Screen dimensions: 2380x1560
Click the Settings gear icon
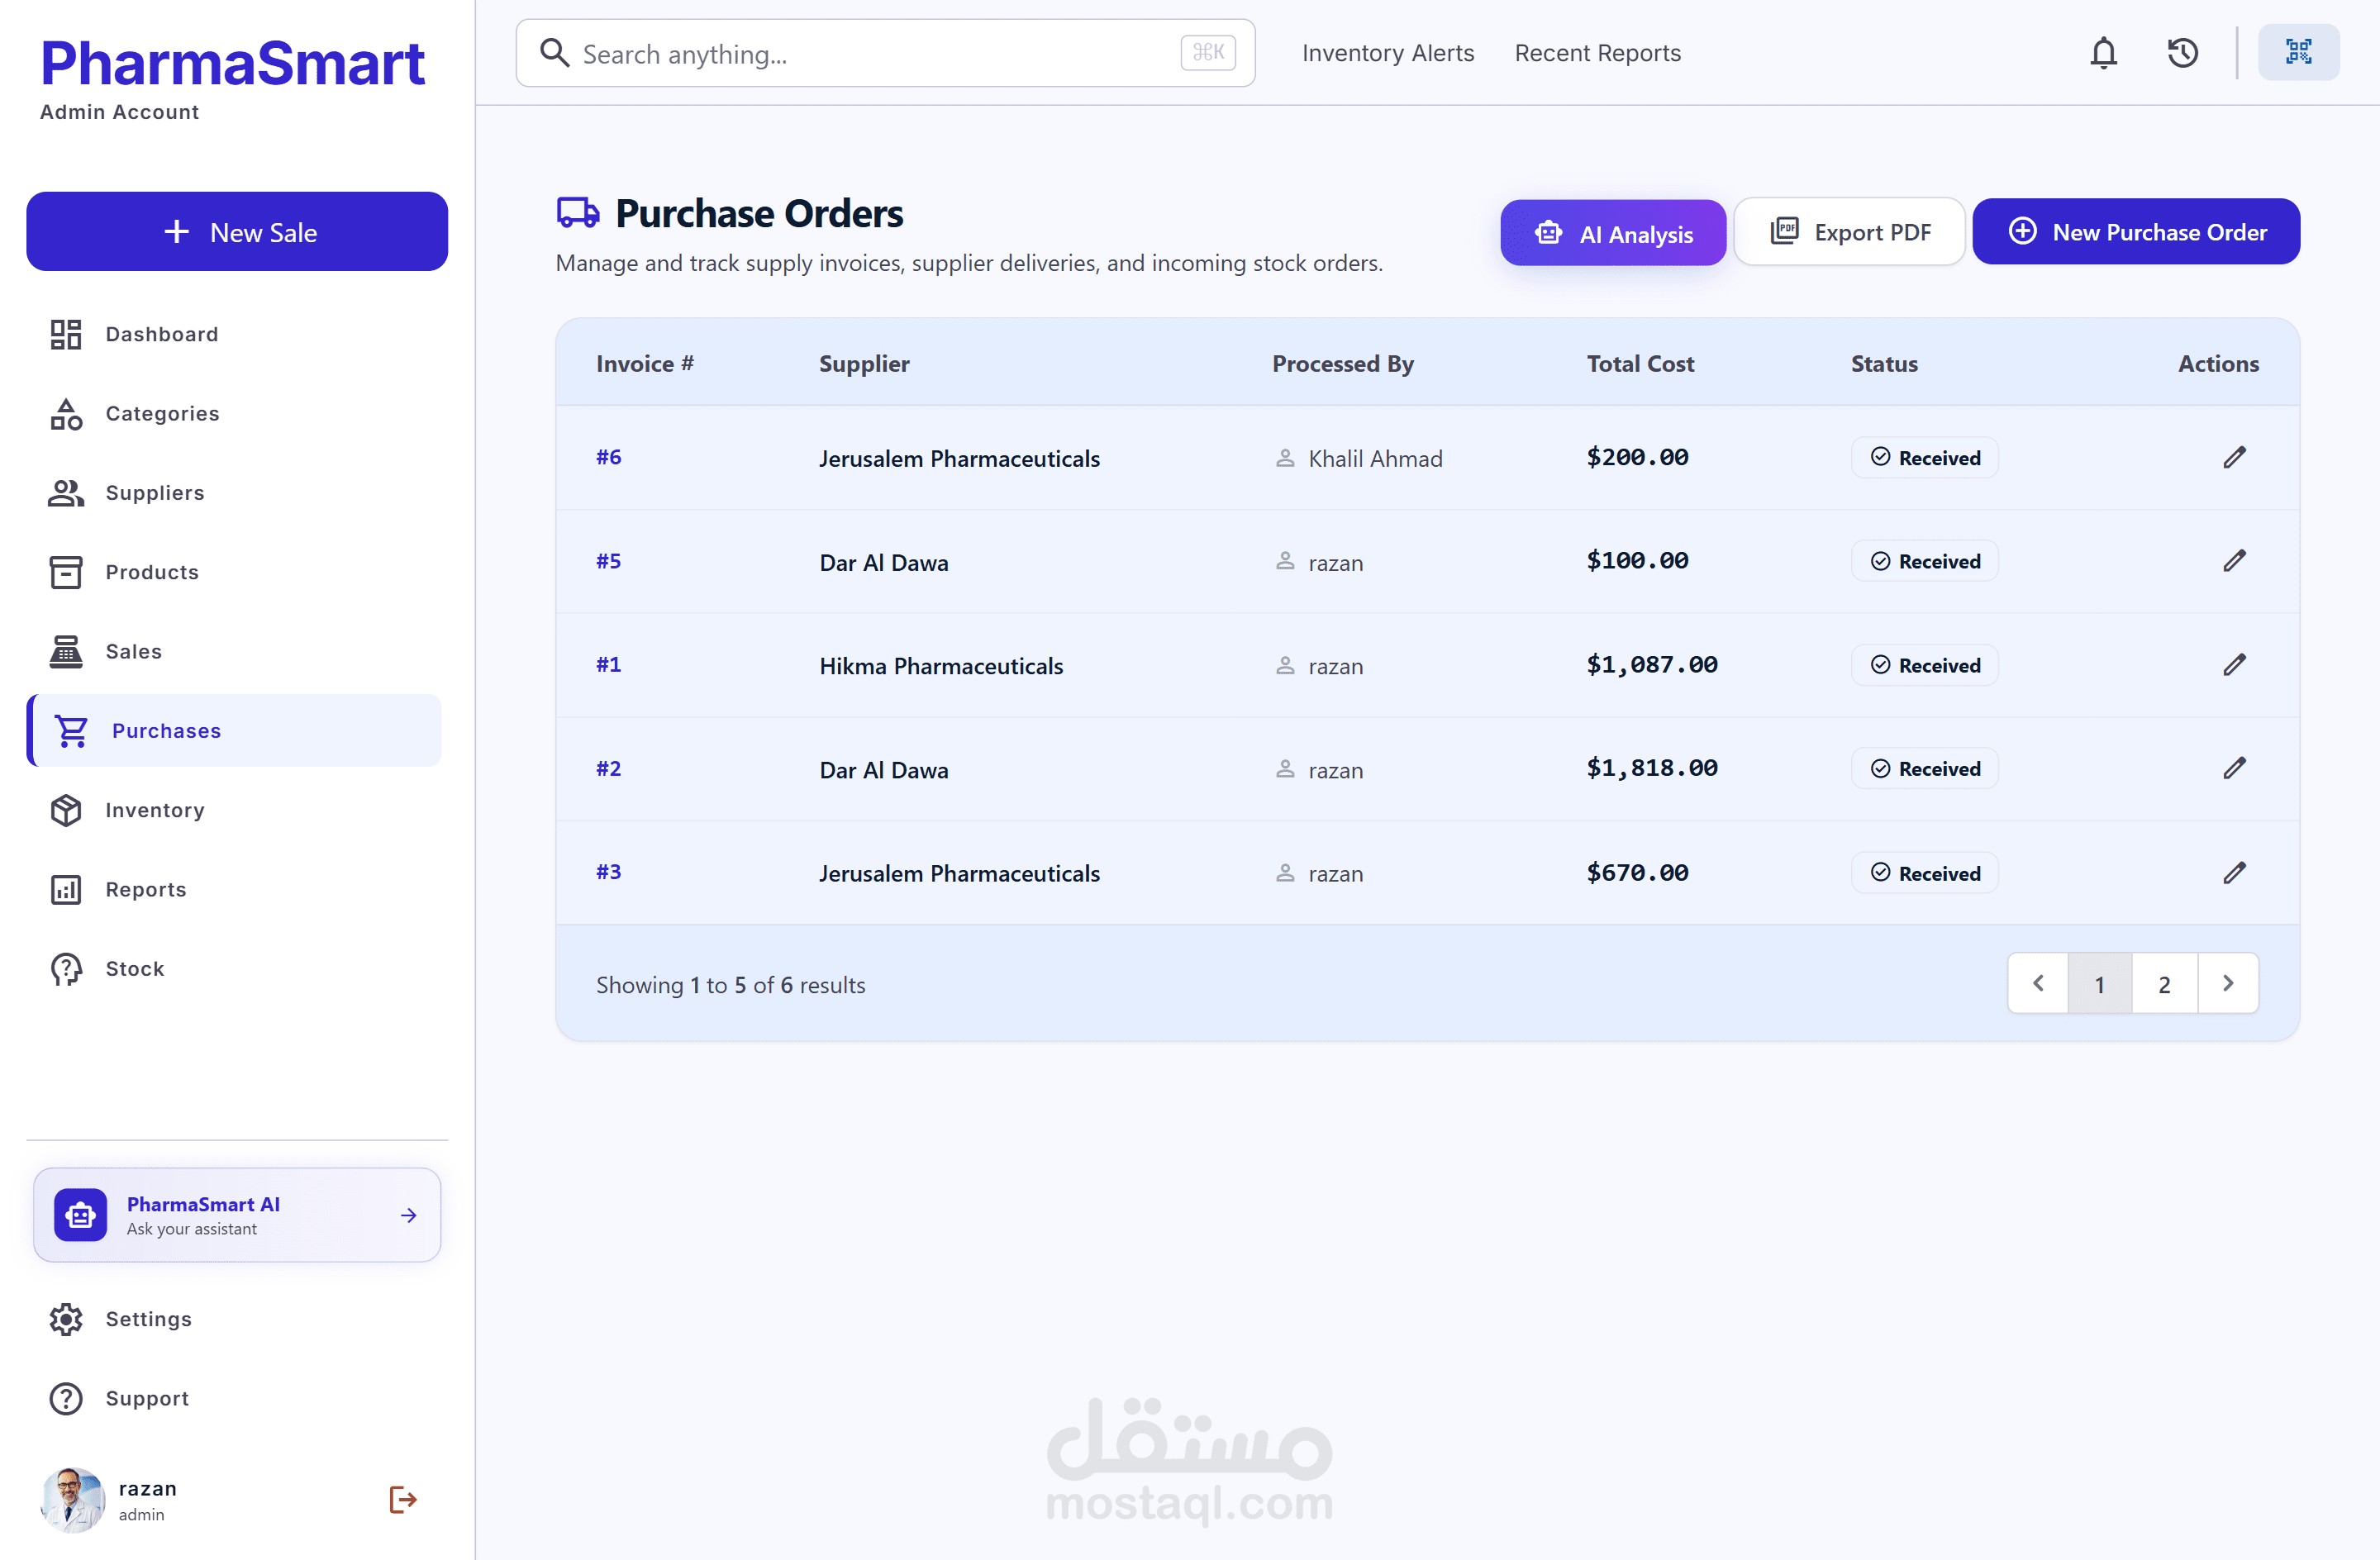click(66, 1319)
